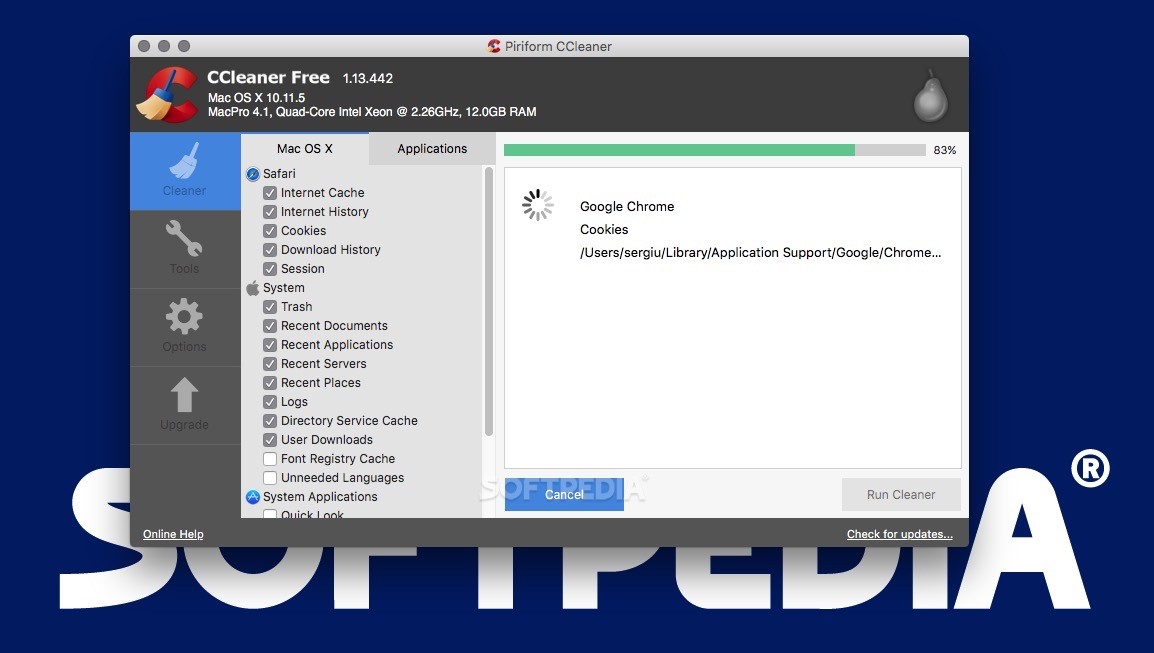Click the loading spinner in the progress panel
Image resolution: width=1154 pixels, height=653 pixels.
(x=537, y=204)
